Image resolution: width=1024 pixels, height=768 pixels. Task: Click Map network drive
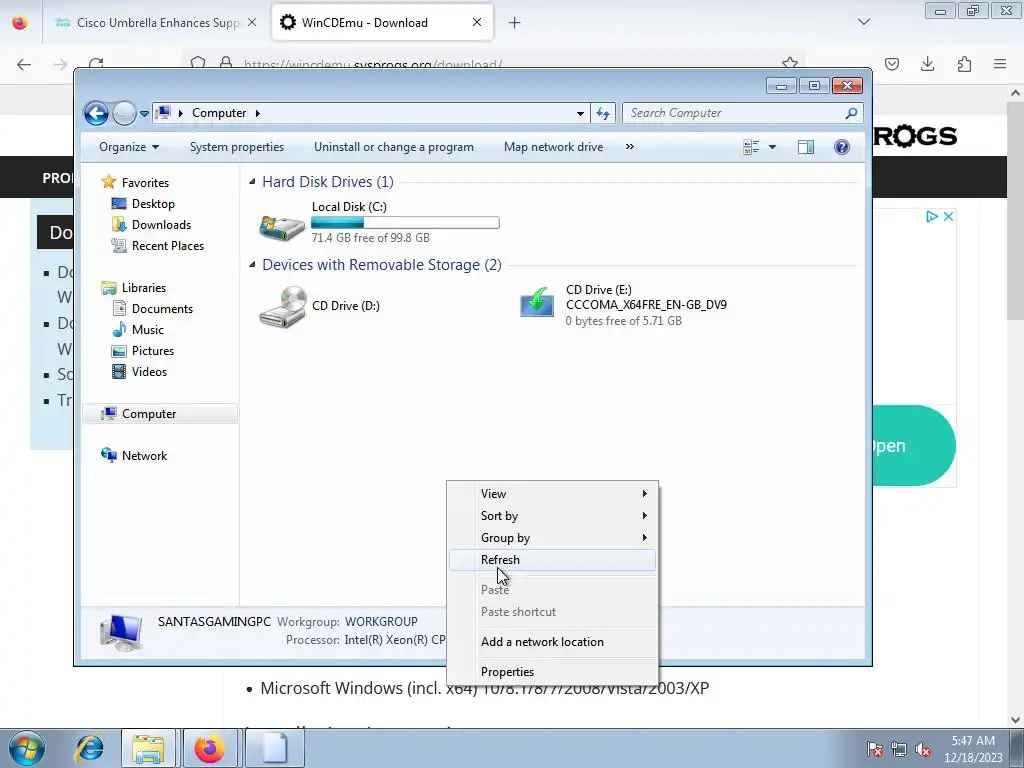[x=553, y=147]
